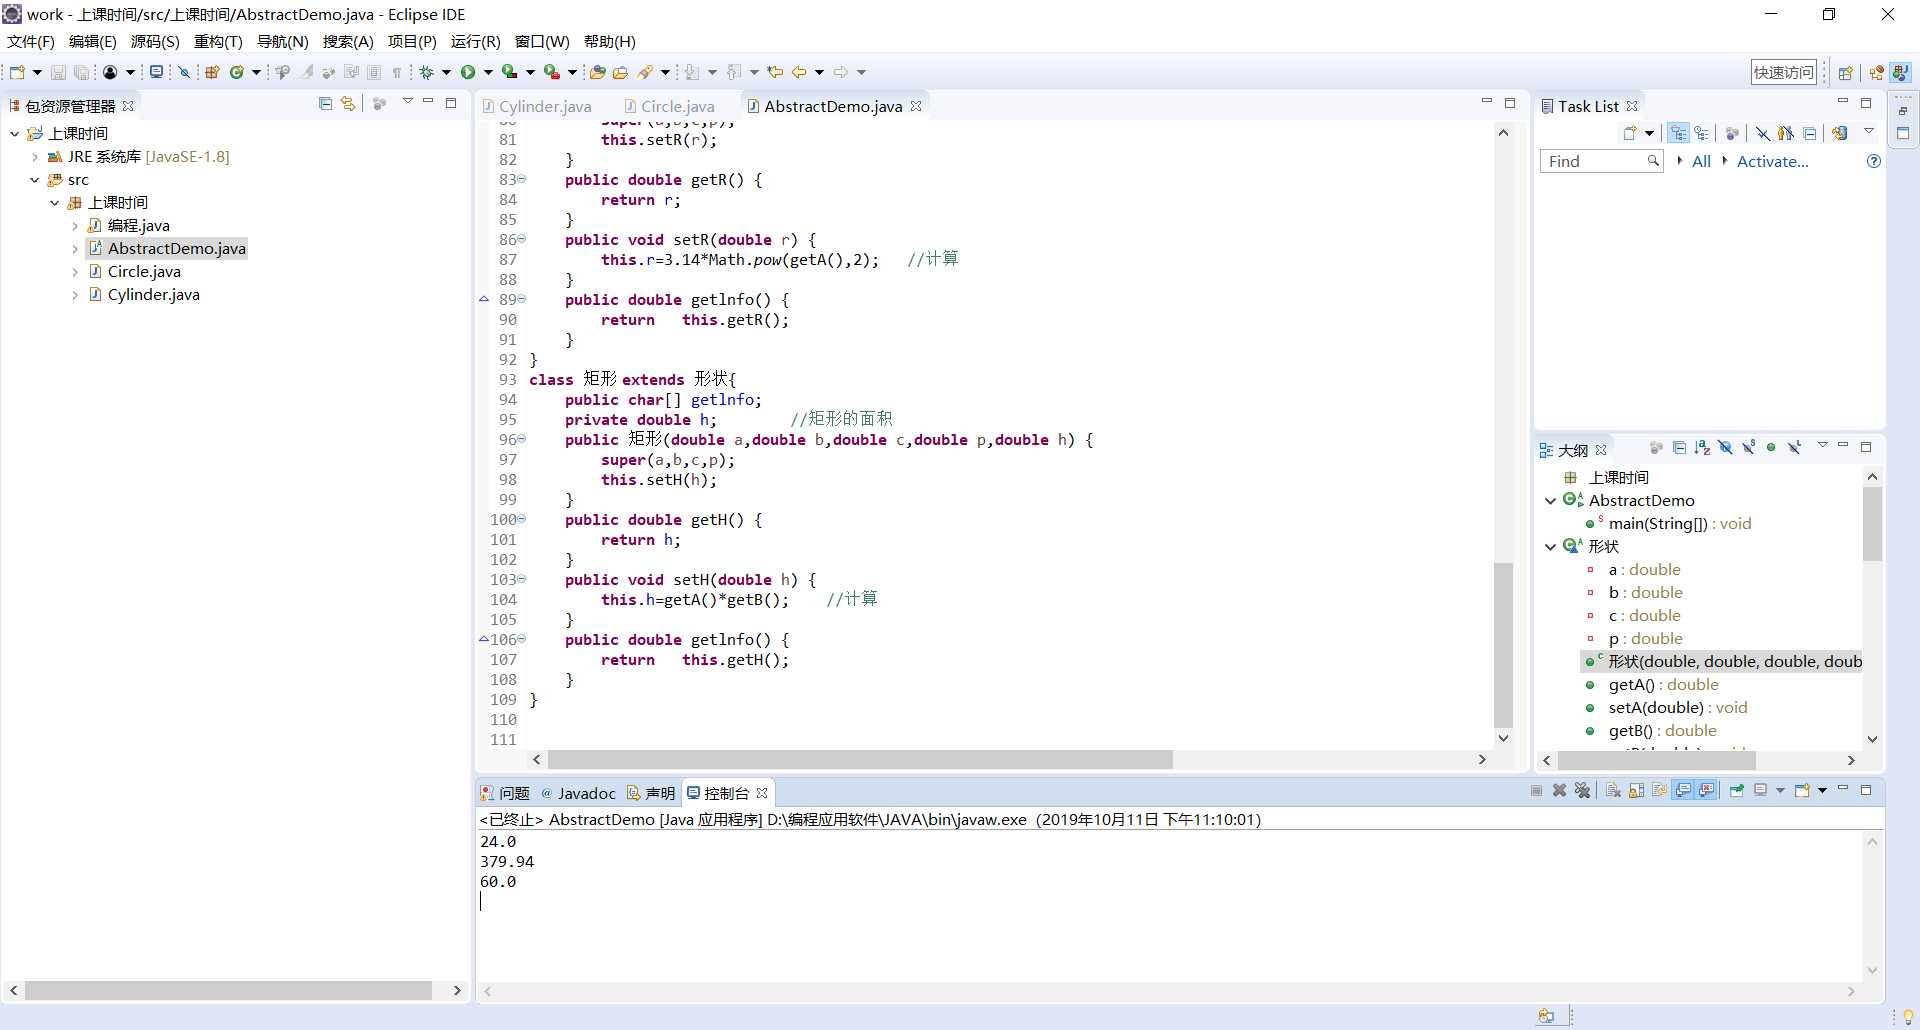Open the Debug button dropdown arrow
Viewport: 1920px width, 1030px height.
coord(446,72)
